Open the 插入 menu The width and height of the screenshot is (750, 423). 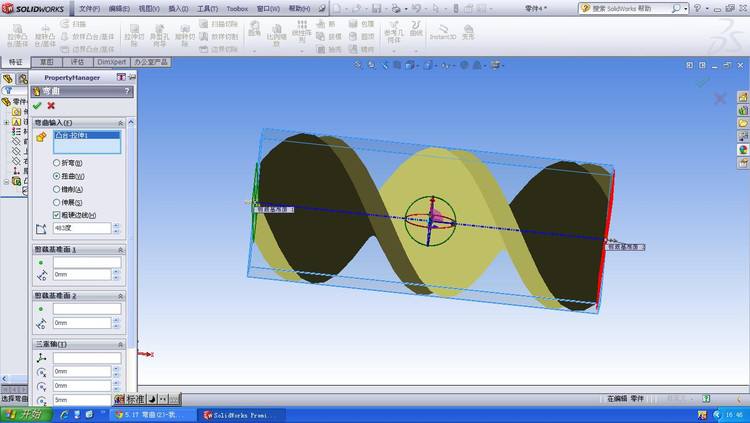(178, 8)
